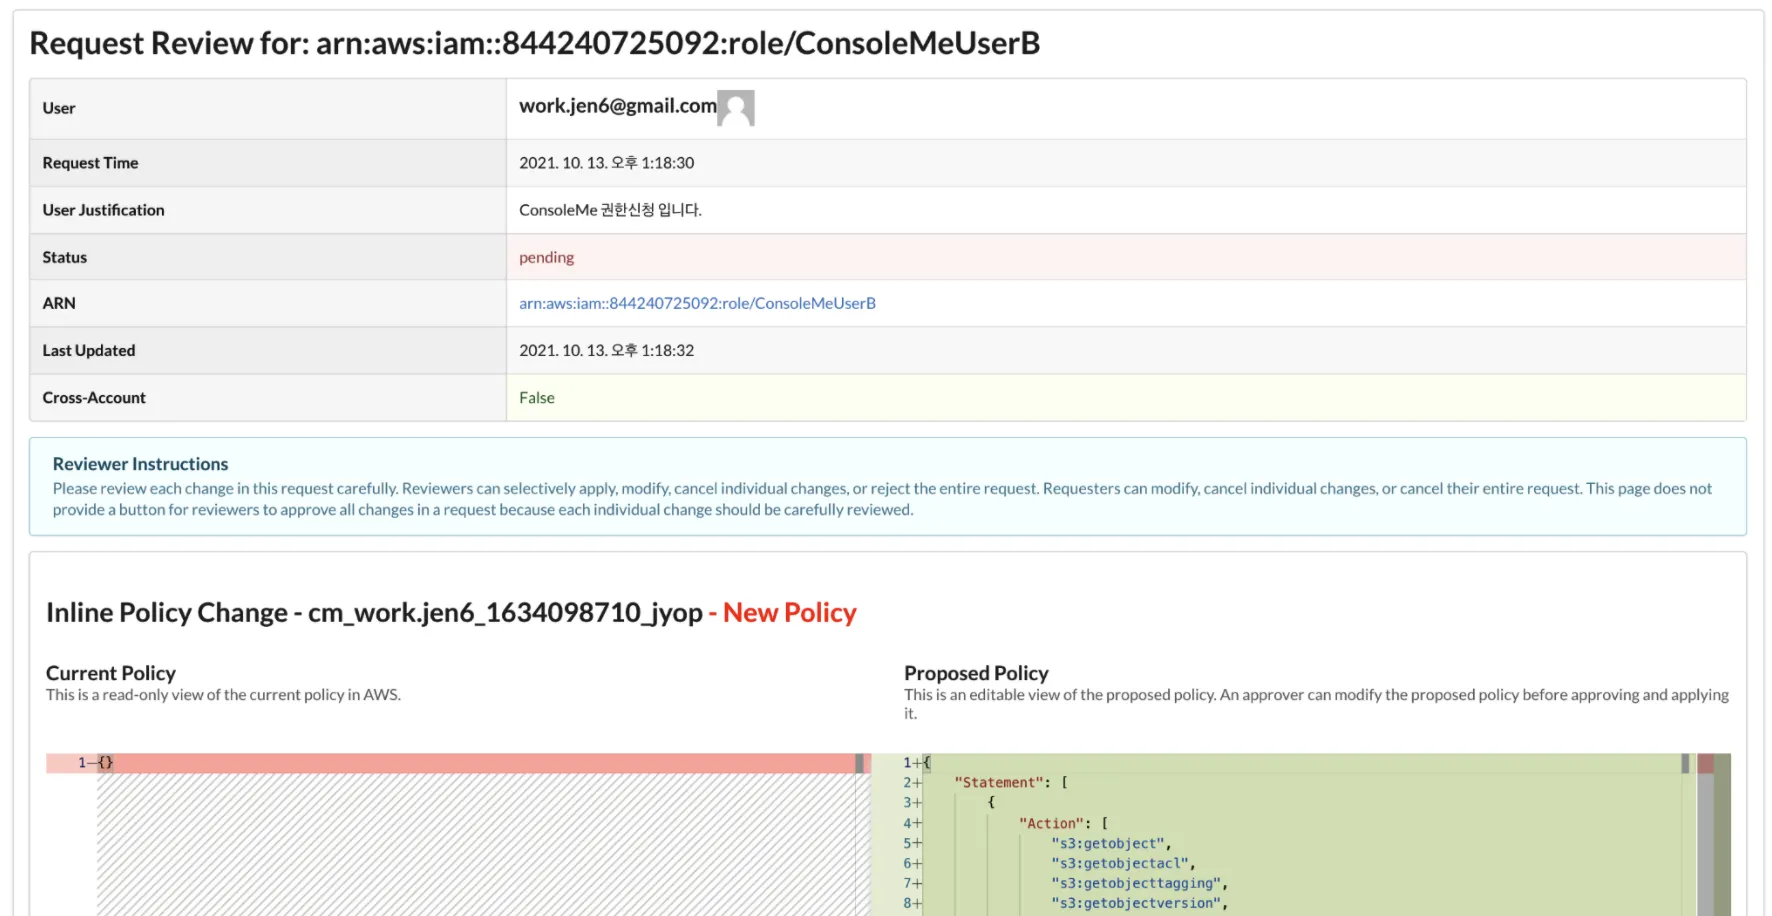The height and width of the screenshot is (916, 1772).
Task: Place cursor on the "Statement" line in the proposed policy
Action: [1011, 783]
